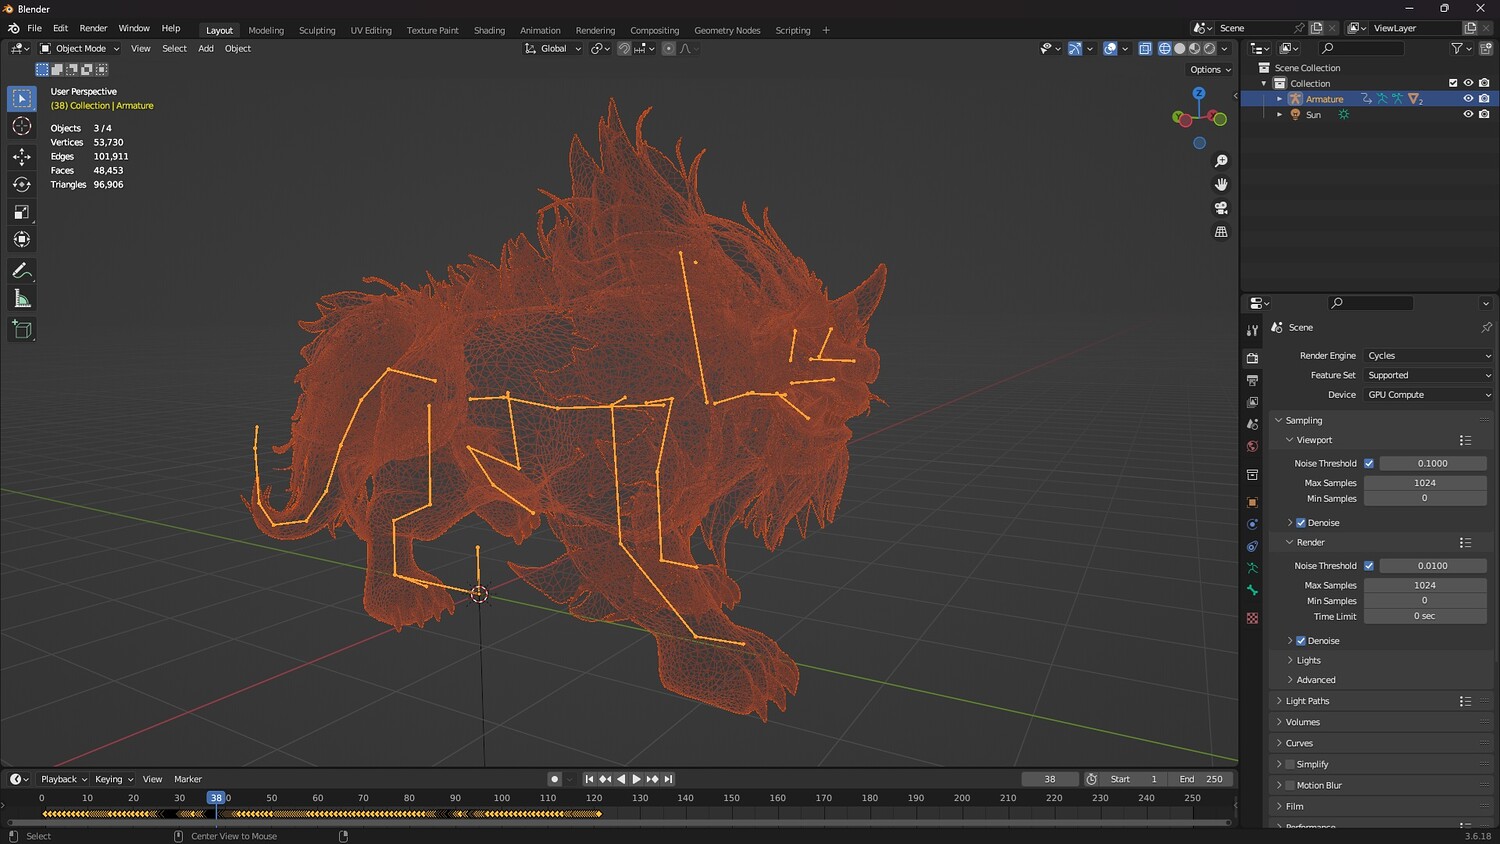Switch to solid viewport shading
1500x844 pixels.
coord(1180,48)
